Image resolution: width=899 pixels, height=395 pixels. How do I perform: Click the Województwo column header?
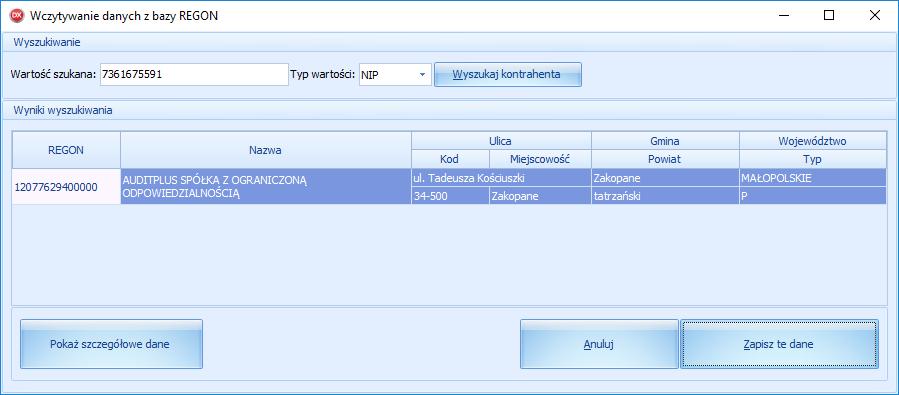812,140
